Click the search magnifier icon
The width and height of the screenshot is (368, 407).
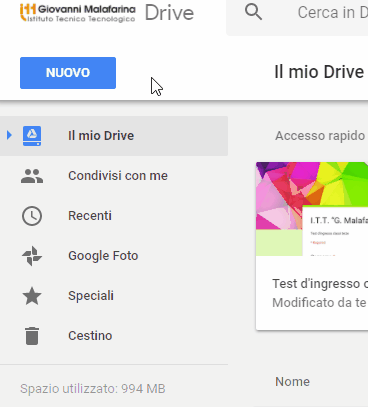click(x=253, y=12)
